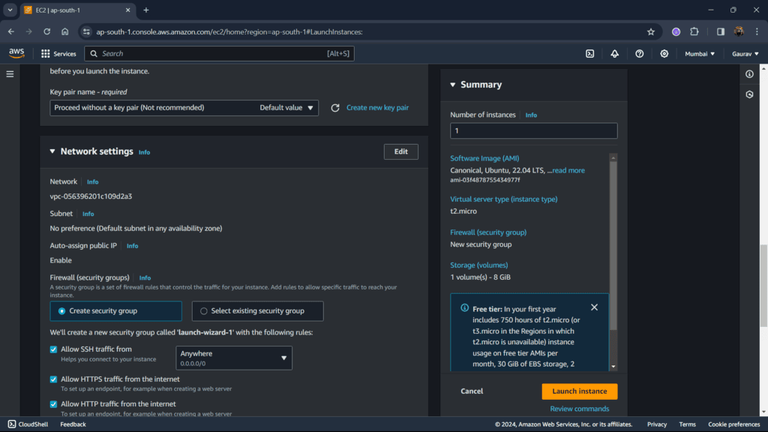Click the Launch instance button
Viewport: 768px width, 432px height.
[579, 391]
